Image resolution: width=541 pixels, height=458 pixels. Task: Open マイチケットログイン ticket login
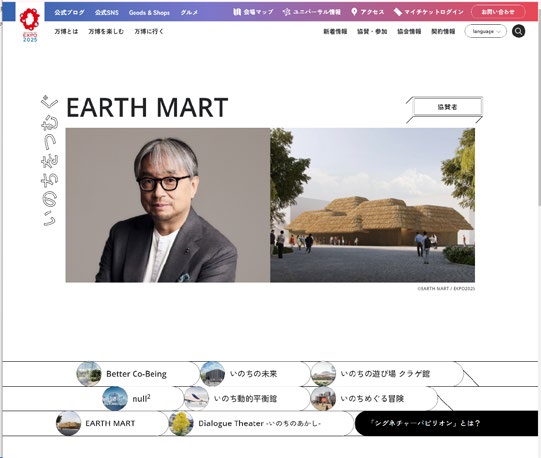tap(429, 12)
